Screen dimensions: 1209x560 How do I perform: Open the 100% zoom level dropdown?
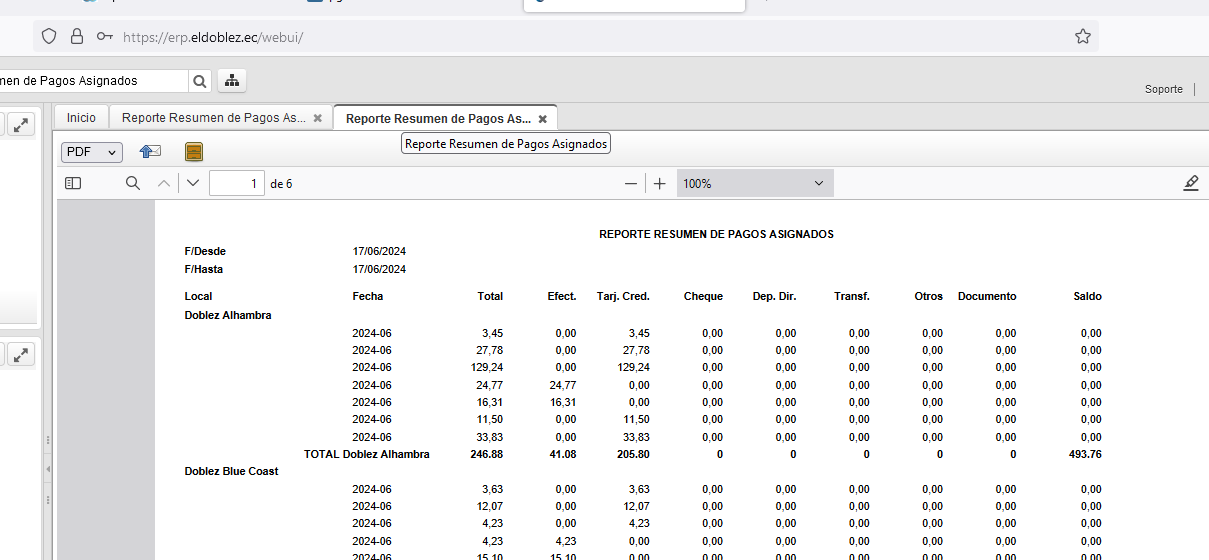[754, 183]
